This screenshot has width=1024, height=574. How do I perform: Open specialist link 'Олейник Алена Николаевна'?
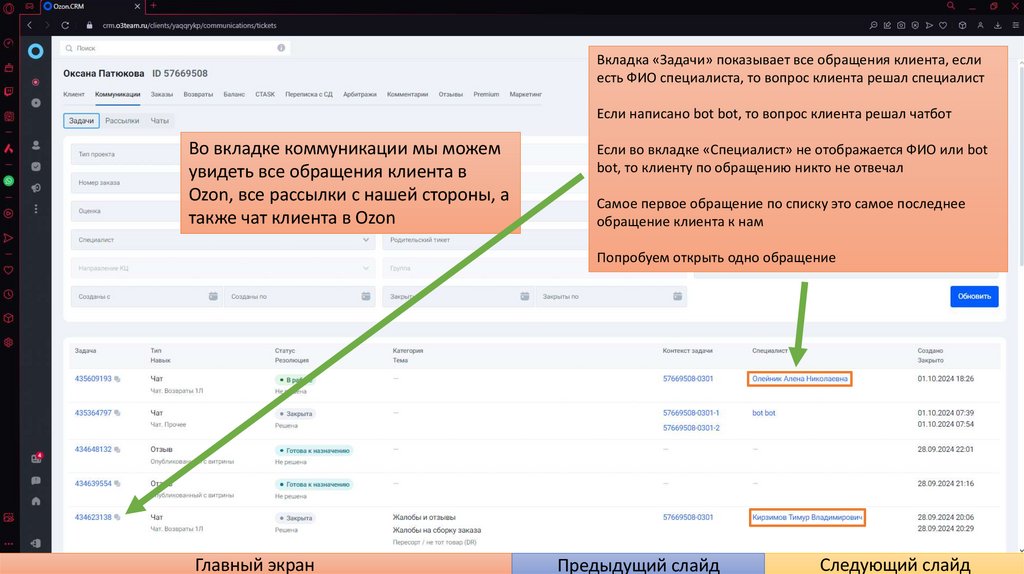pyautogui.click(x=799, y=379)
